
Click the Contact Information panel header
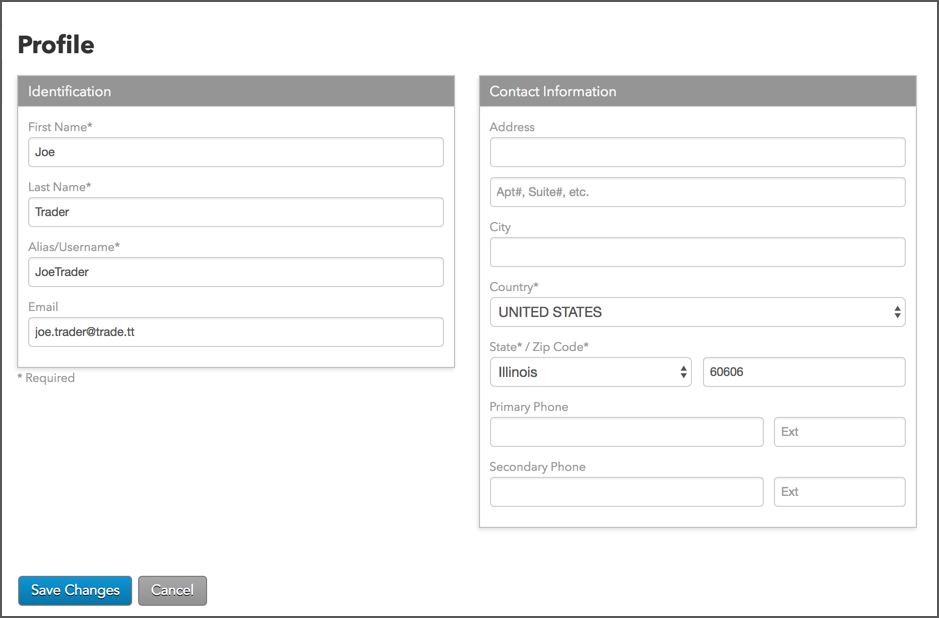click(698, 91)
